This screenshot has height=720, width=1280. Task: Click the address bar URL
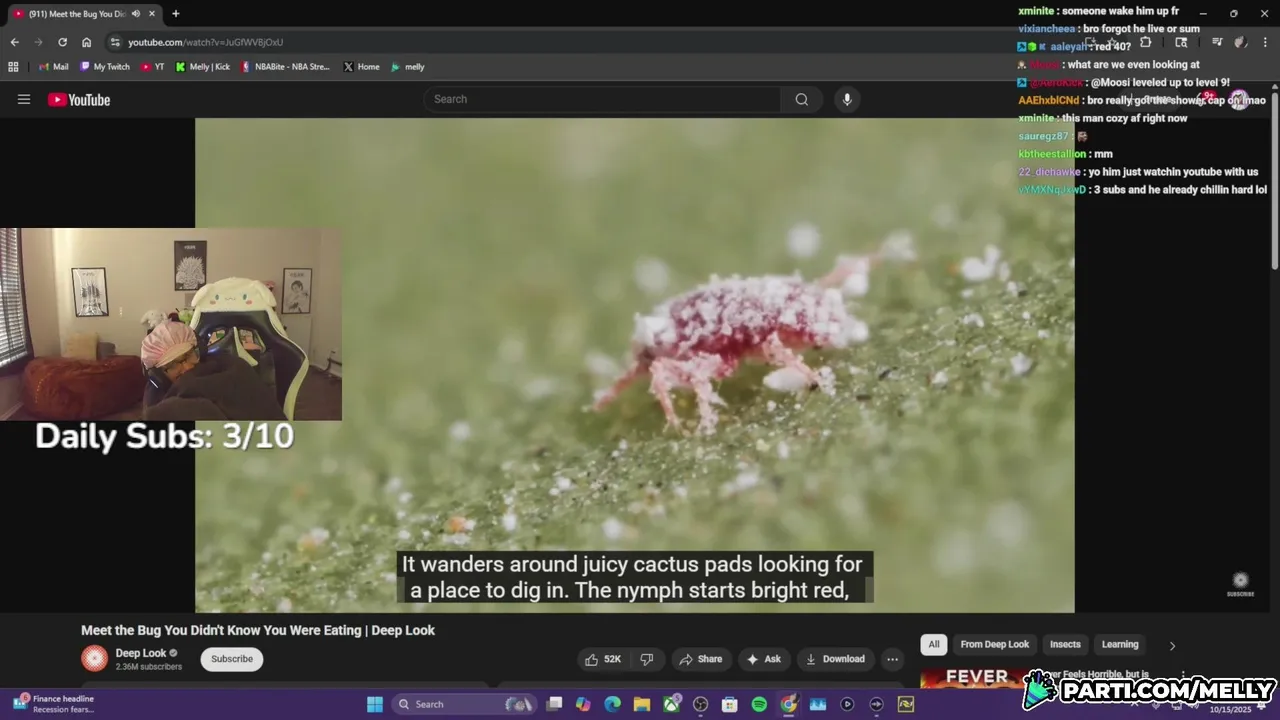(205, 42)
